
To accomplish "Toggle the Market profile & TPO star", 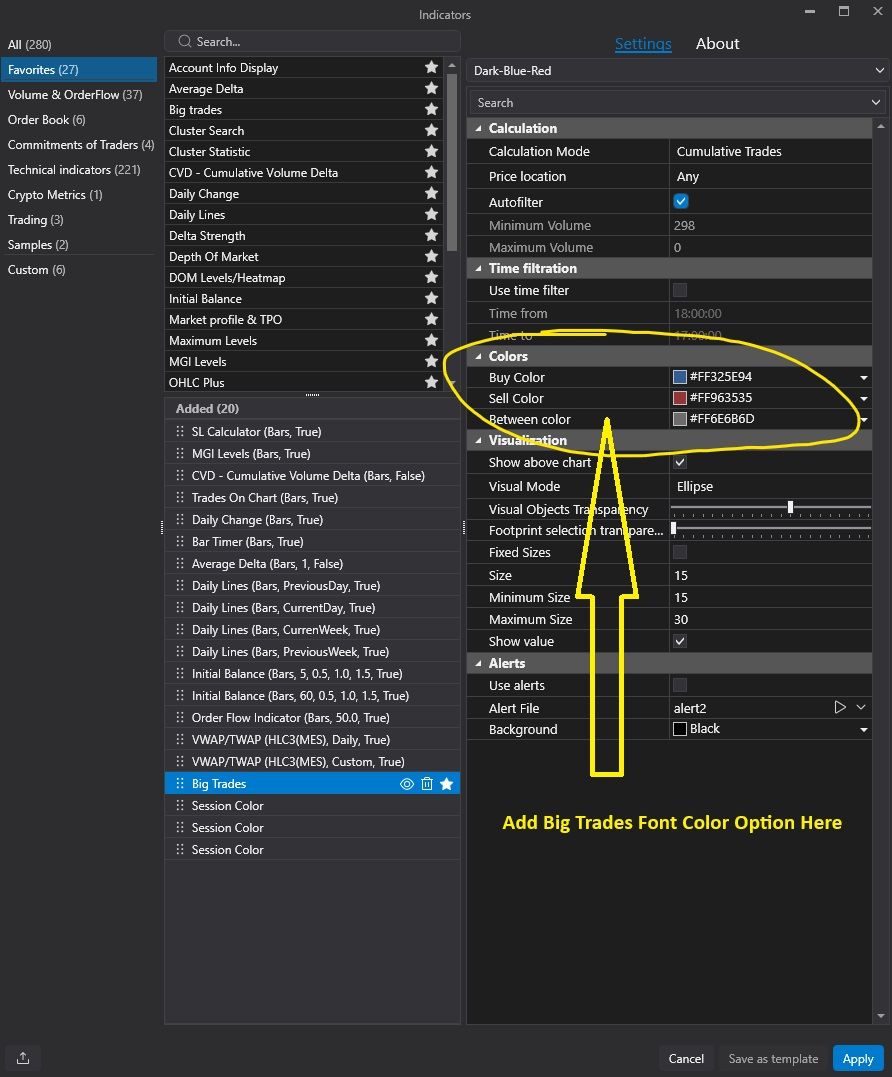I will pos(431,319).
